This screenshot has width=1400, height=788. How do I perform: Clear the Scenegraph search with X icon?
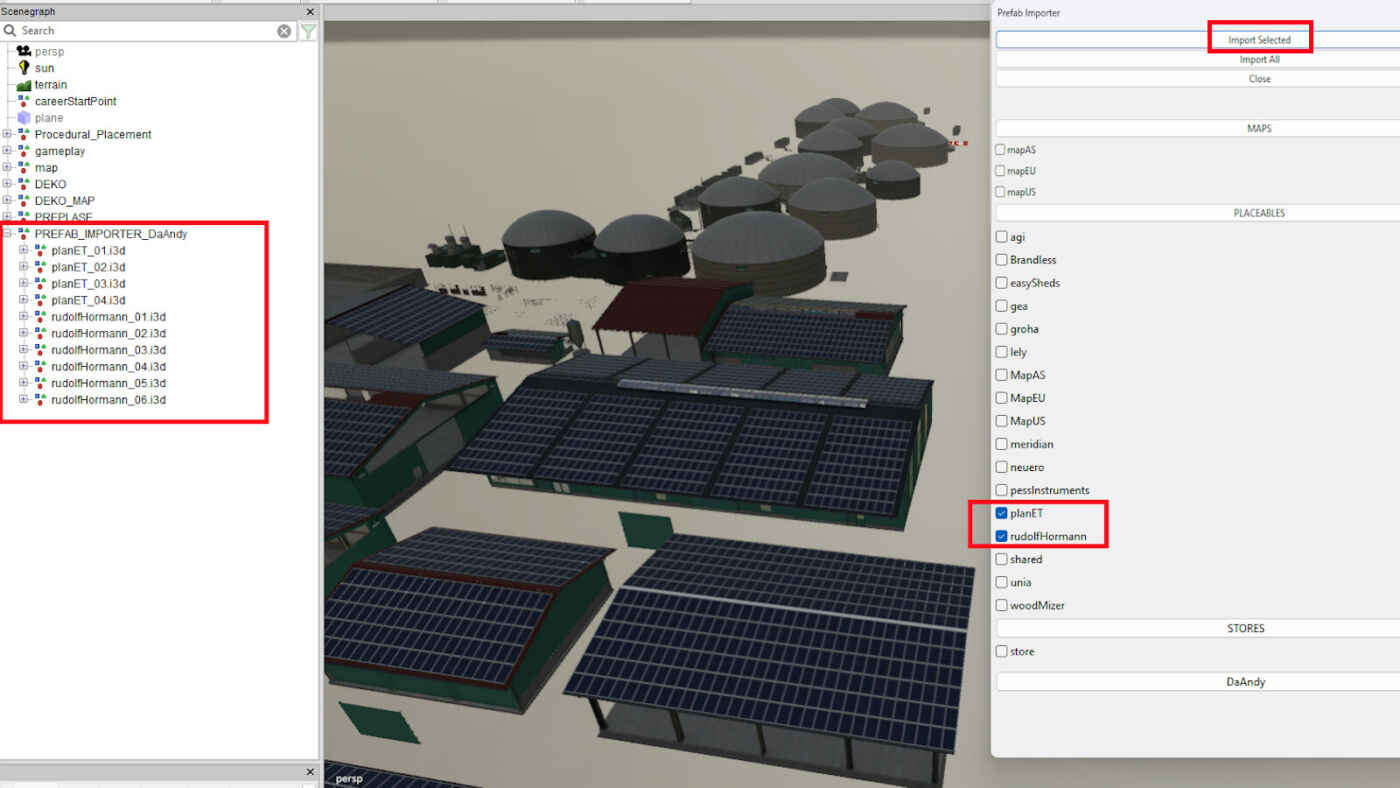284,31
